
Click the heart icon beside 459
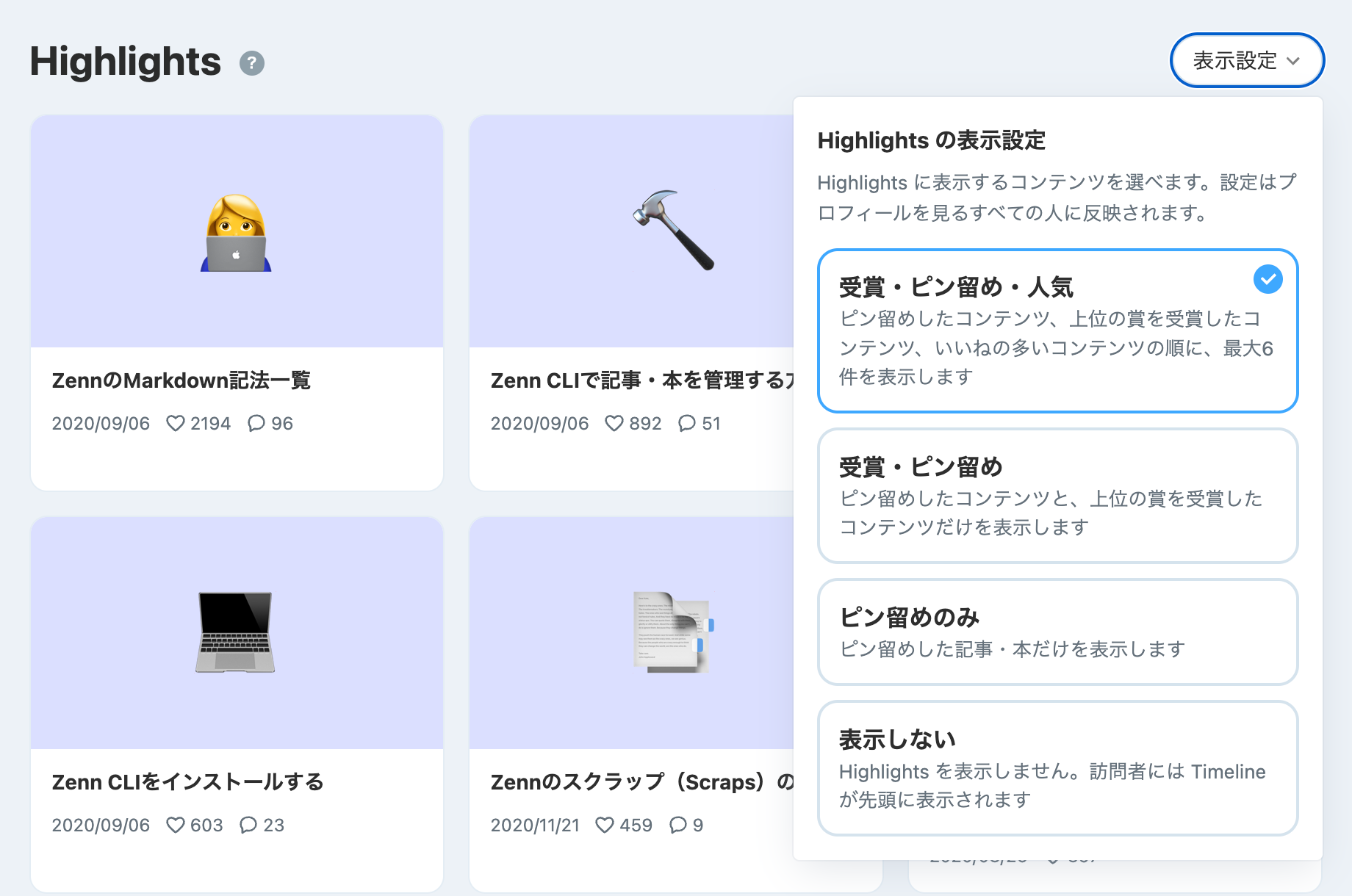click(605, 826)
